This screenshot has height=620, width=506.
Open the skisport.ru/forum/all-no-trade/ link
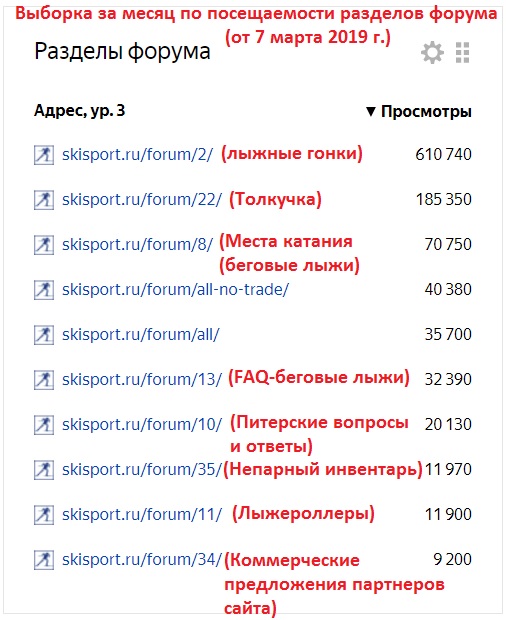(x=176, y=290)
